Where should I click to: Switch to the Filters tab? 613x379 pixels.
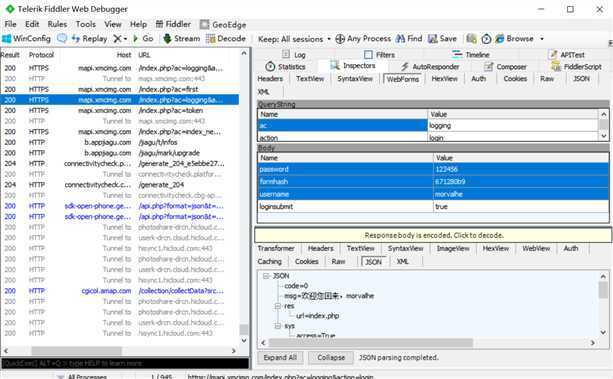pyautogui.click(x=379, y=55)
